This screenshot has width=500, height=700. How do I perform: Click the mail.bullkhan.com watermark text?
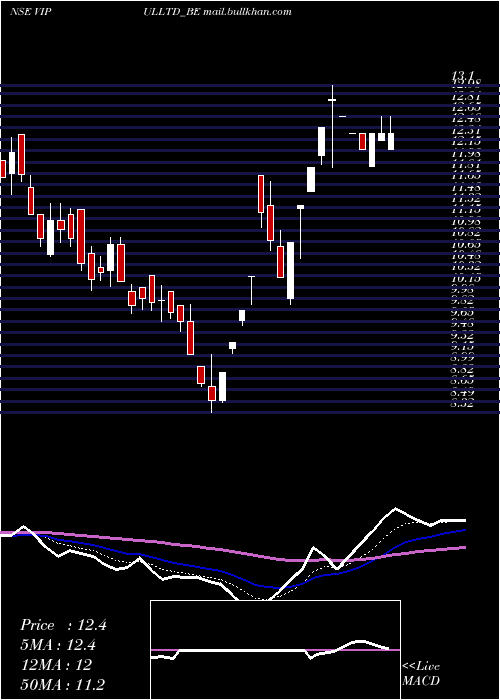pos(247,12)
